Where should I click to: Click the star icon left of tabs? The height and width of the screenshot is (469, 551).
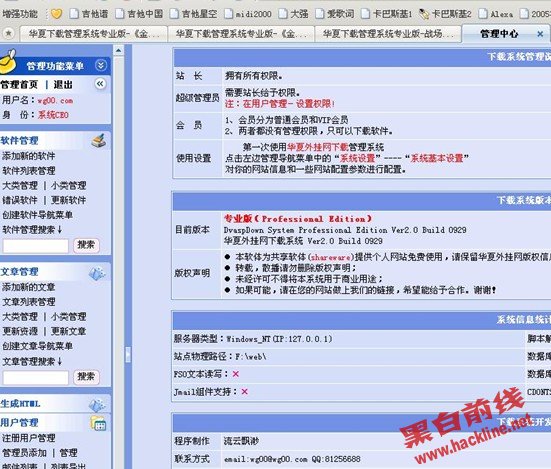pos(9,34)
